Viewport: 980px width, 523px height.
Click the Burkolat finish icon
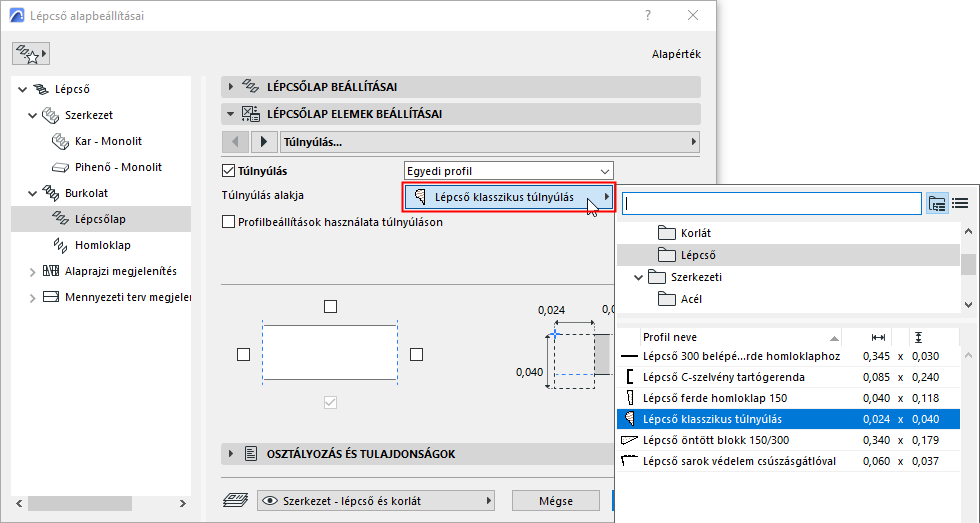(51, 193)
